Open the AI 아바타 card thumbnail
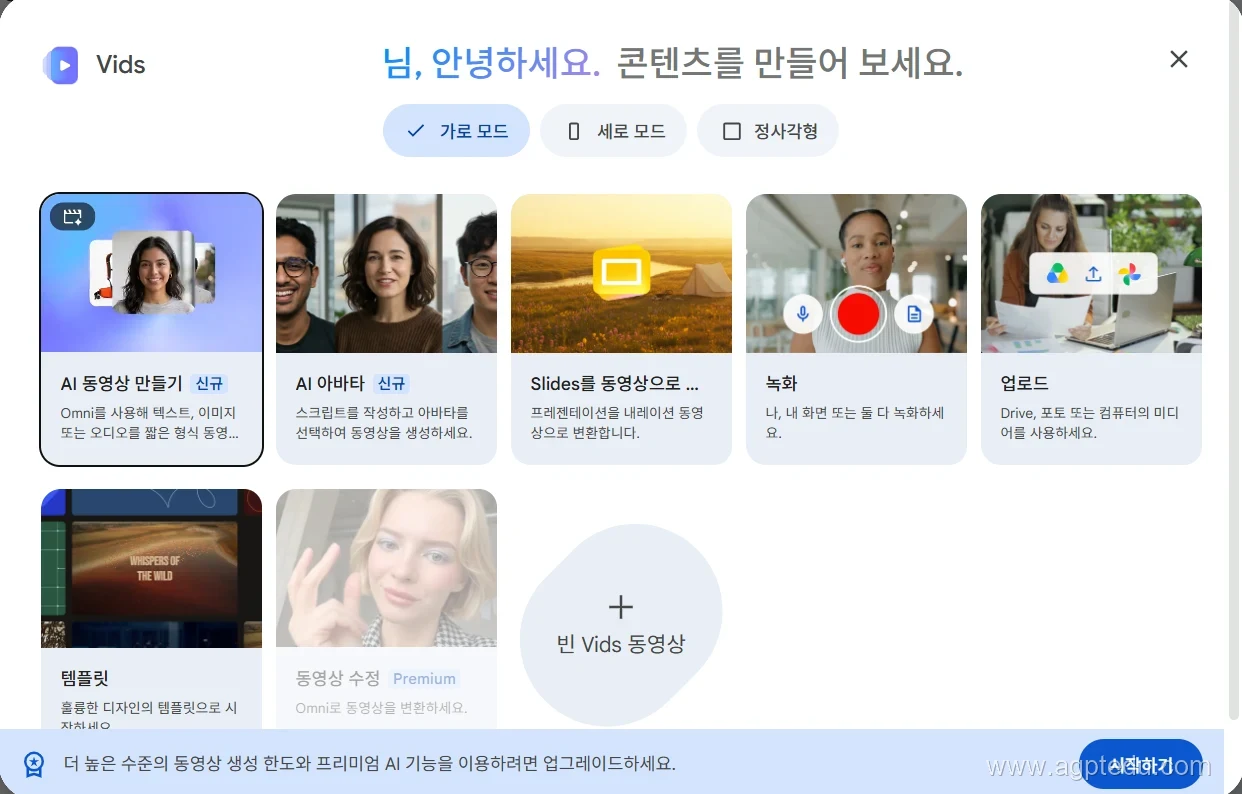Viewport: 1242px width, 794px height. [386, 273]
